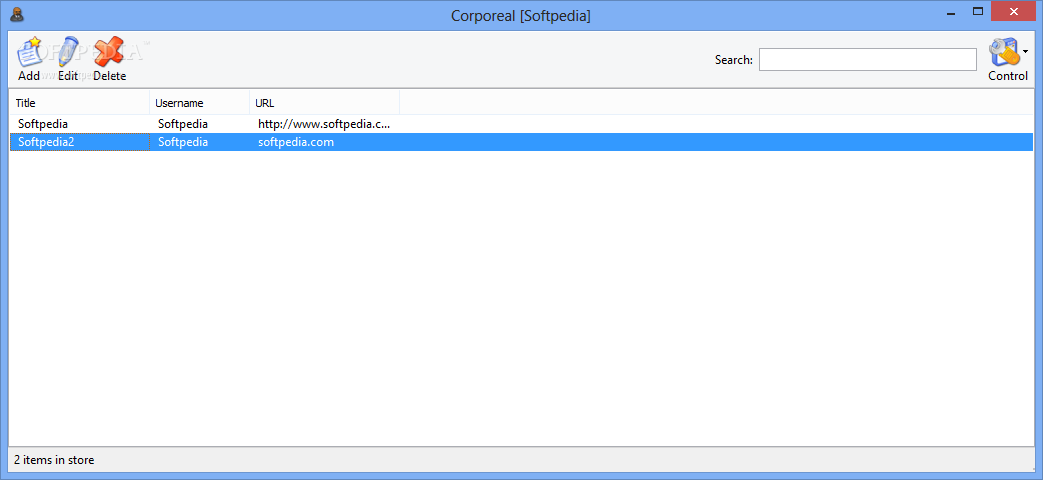
Task: Maximize the Corporeal window
Action: pos(978,11)
